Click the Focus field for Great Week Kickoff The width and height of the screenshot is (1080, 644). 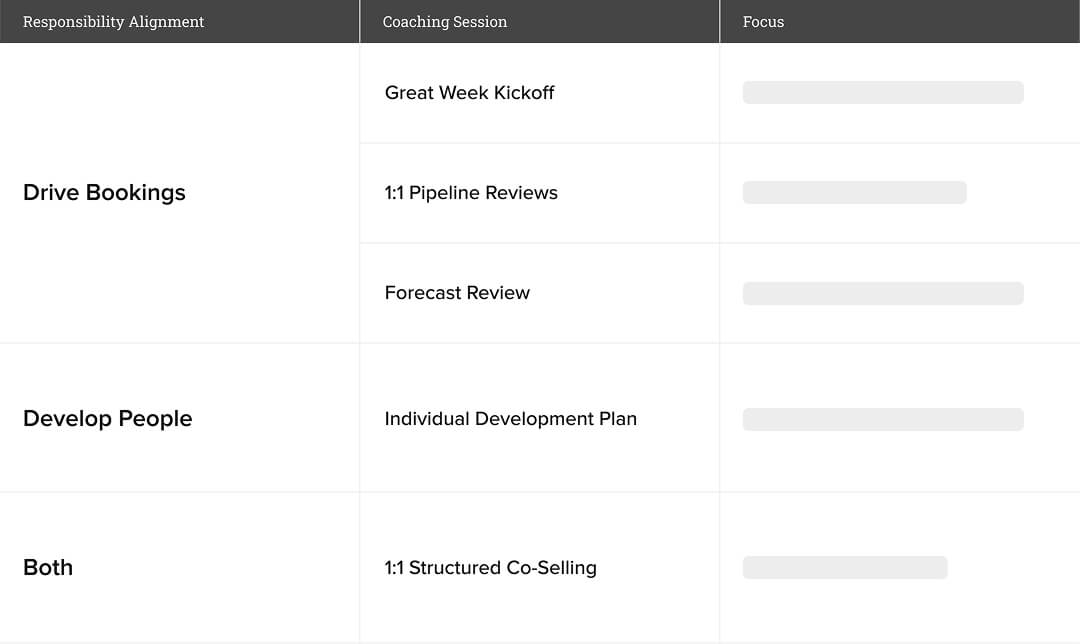tap(883, 92)
